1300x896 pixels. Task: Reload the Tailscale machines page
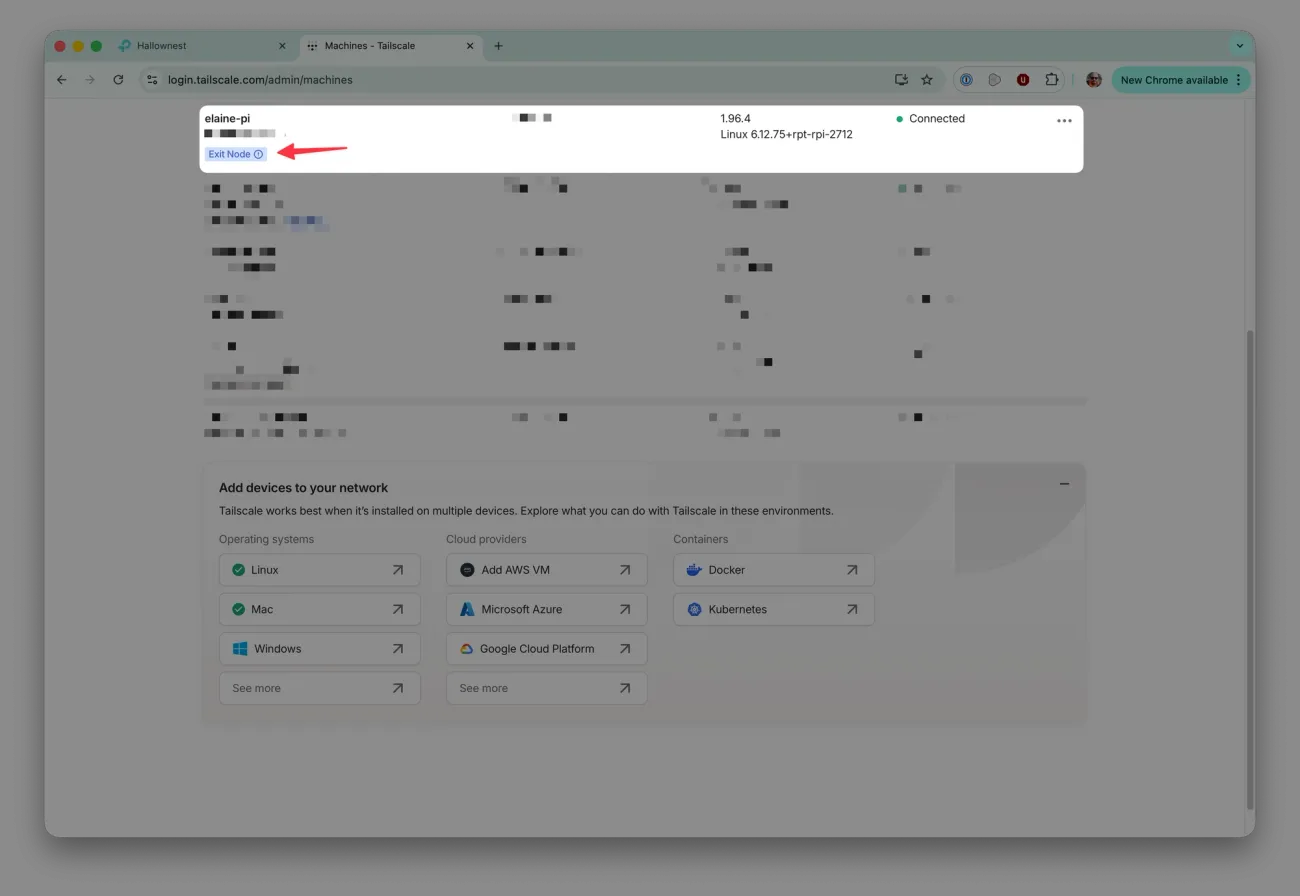click(x=118, y=79)
